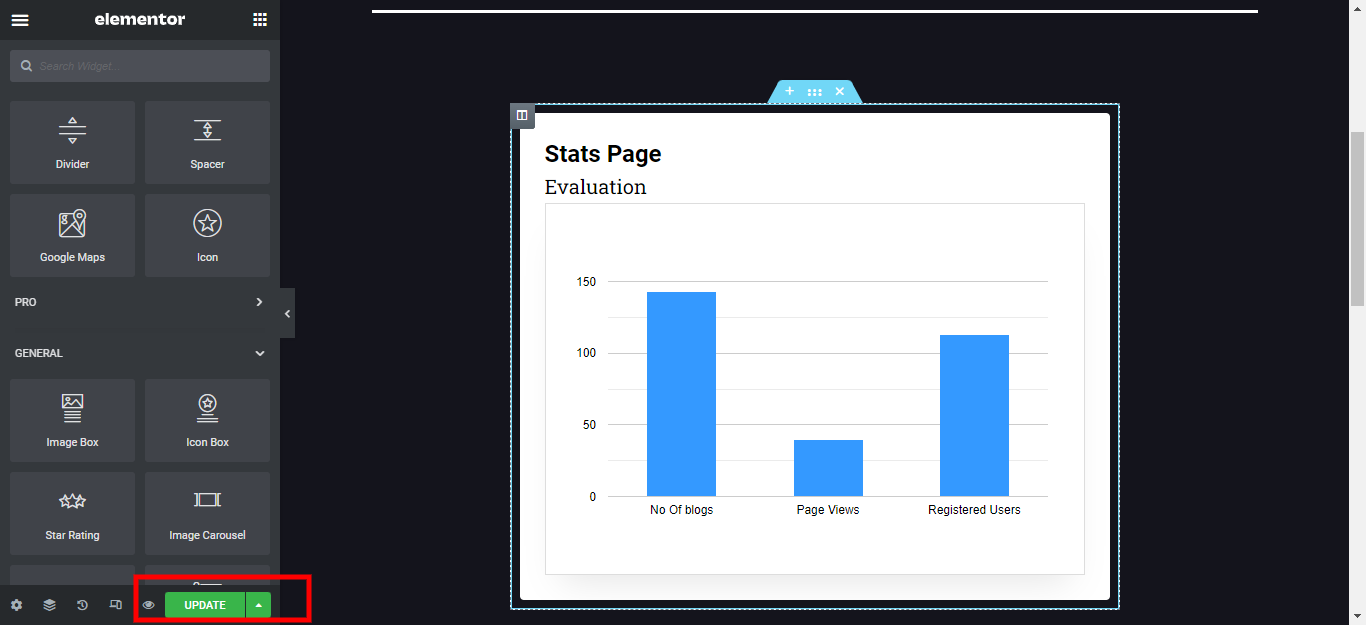Image resolution: width=1366 pixels, height=625 pixels.
Task: Click the Registered Users axis label
Action: coord(975,510)
